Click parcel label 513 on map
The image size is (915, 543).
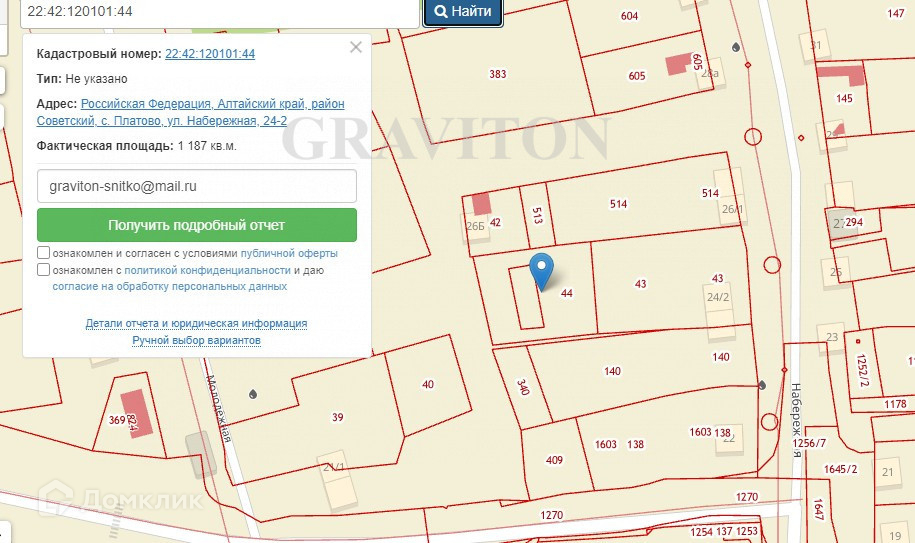[x=537, y=216]
